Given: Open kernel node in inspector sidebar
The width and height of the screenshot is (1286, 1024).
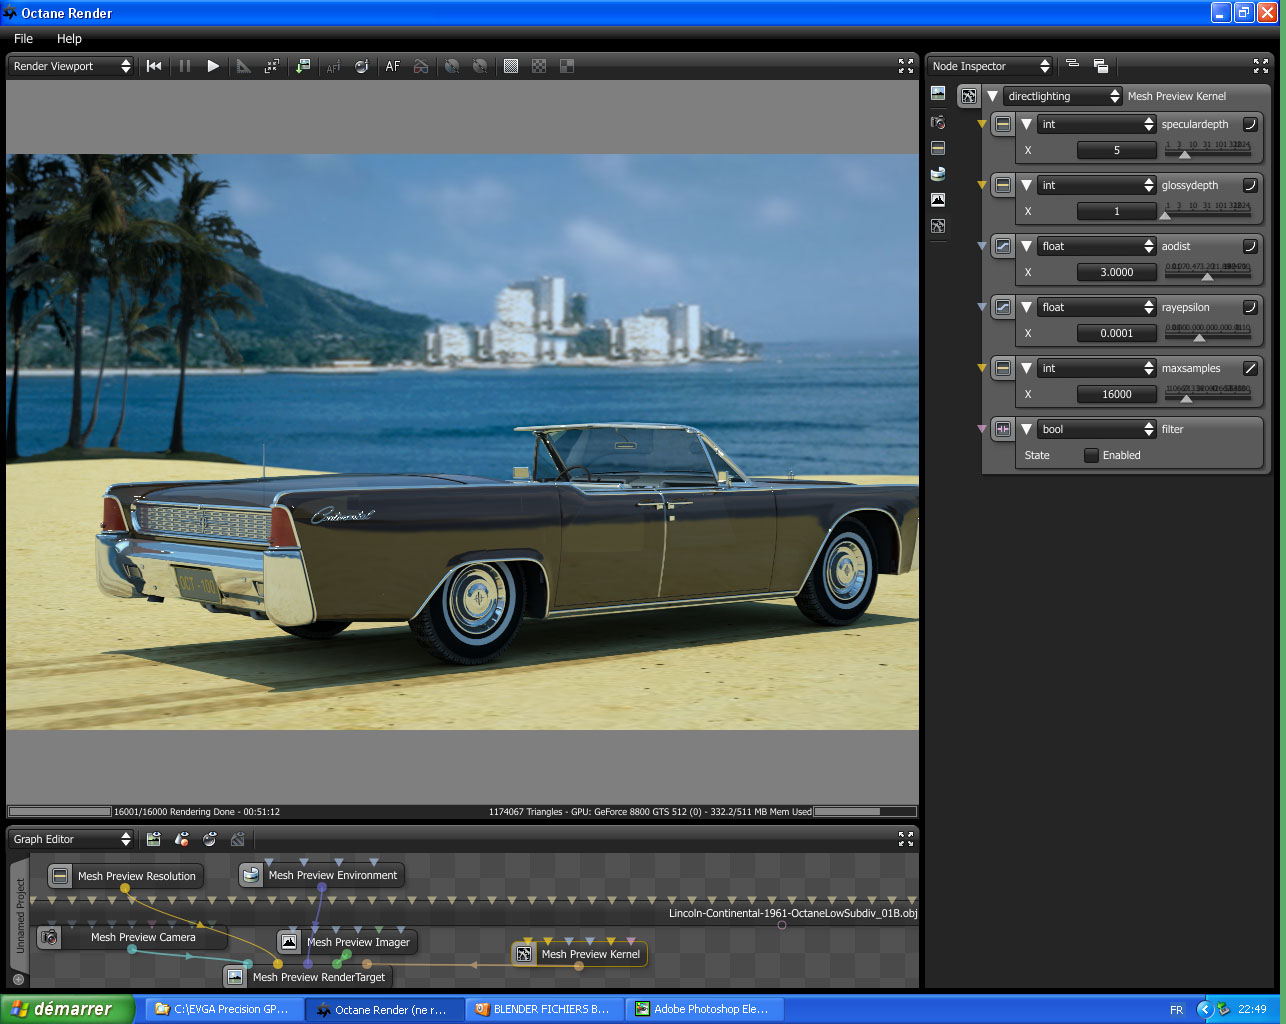Looking at the screenshot, I should point(938,226).
